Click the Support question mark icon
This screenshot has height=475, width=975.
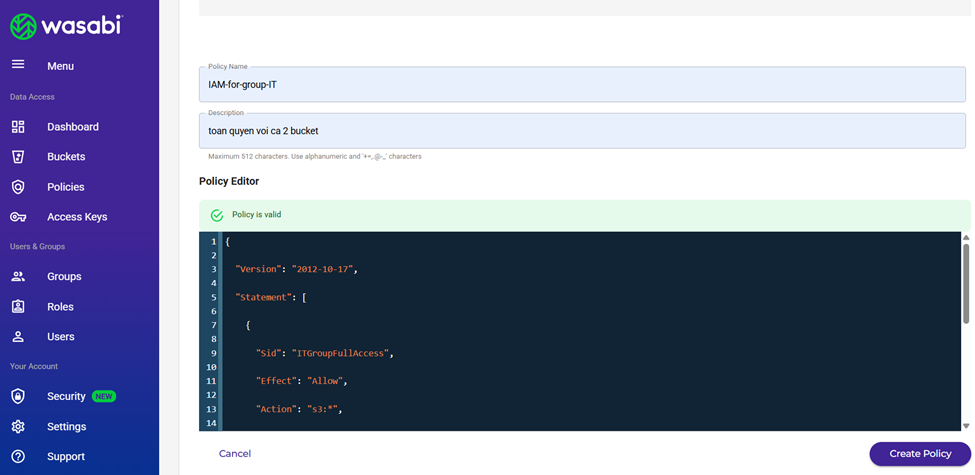click(18, 457)
